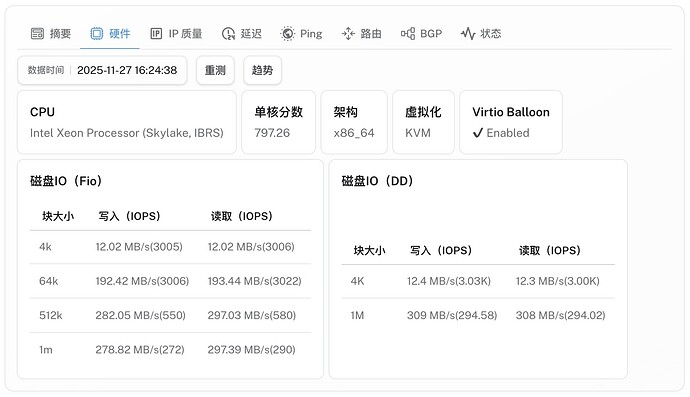Click the 摘要 summary tab icon

click(37, 33)
